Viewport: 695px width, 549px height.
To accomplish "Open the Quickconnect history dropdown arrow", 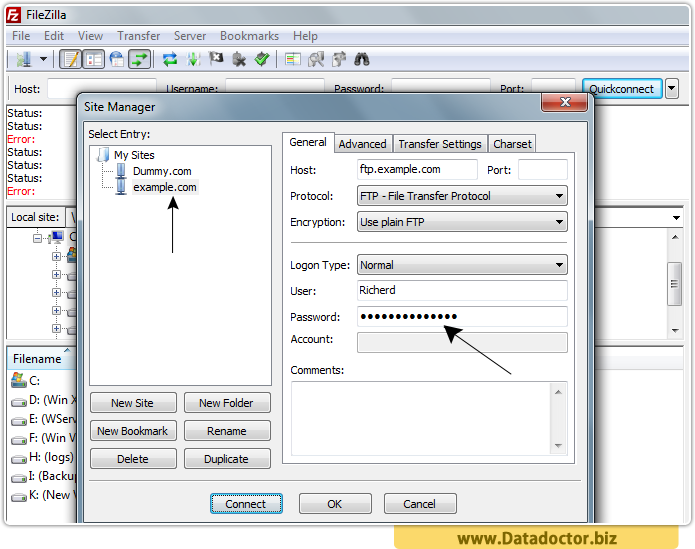I will click(672, 89).
